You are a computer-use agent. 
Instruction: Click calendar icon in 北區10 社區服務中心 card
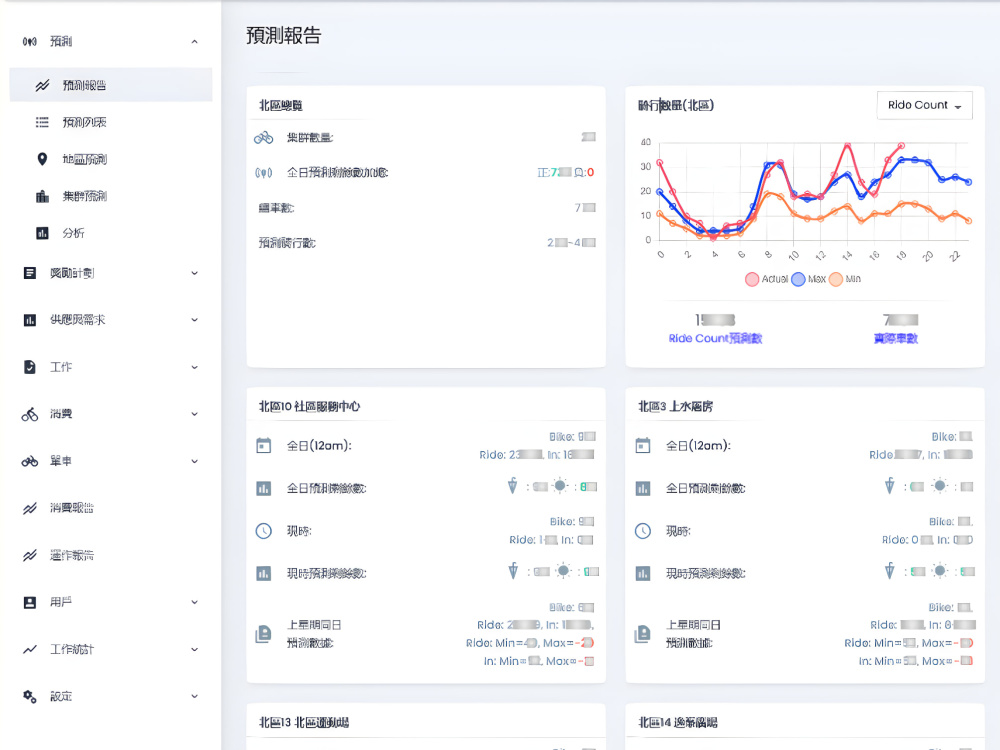[x=263, y=445]
